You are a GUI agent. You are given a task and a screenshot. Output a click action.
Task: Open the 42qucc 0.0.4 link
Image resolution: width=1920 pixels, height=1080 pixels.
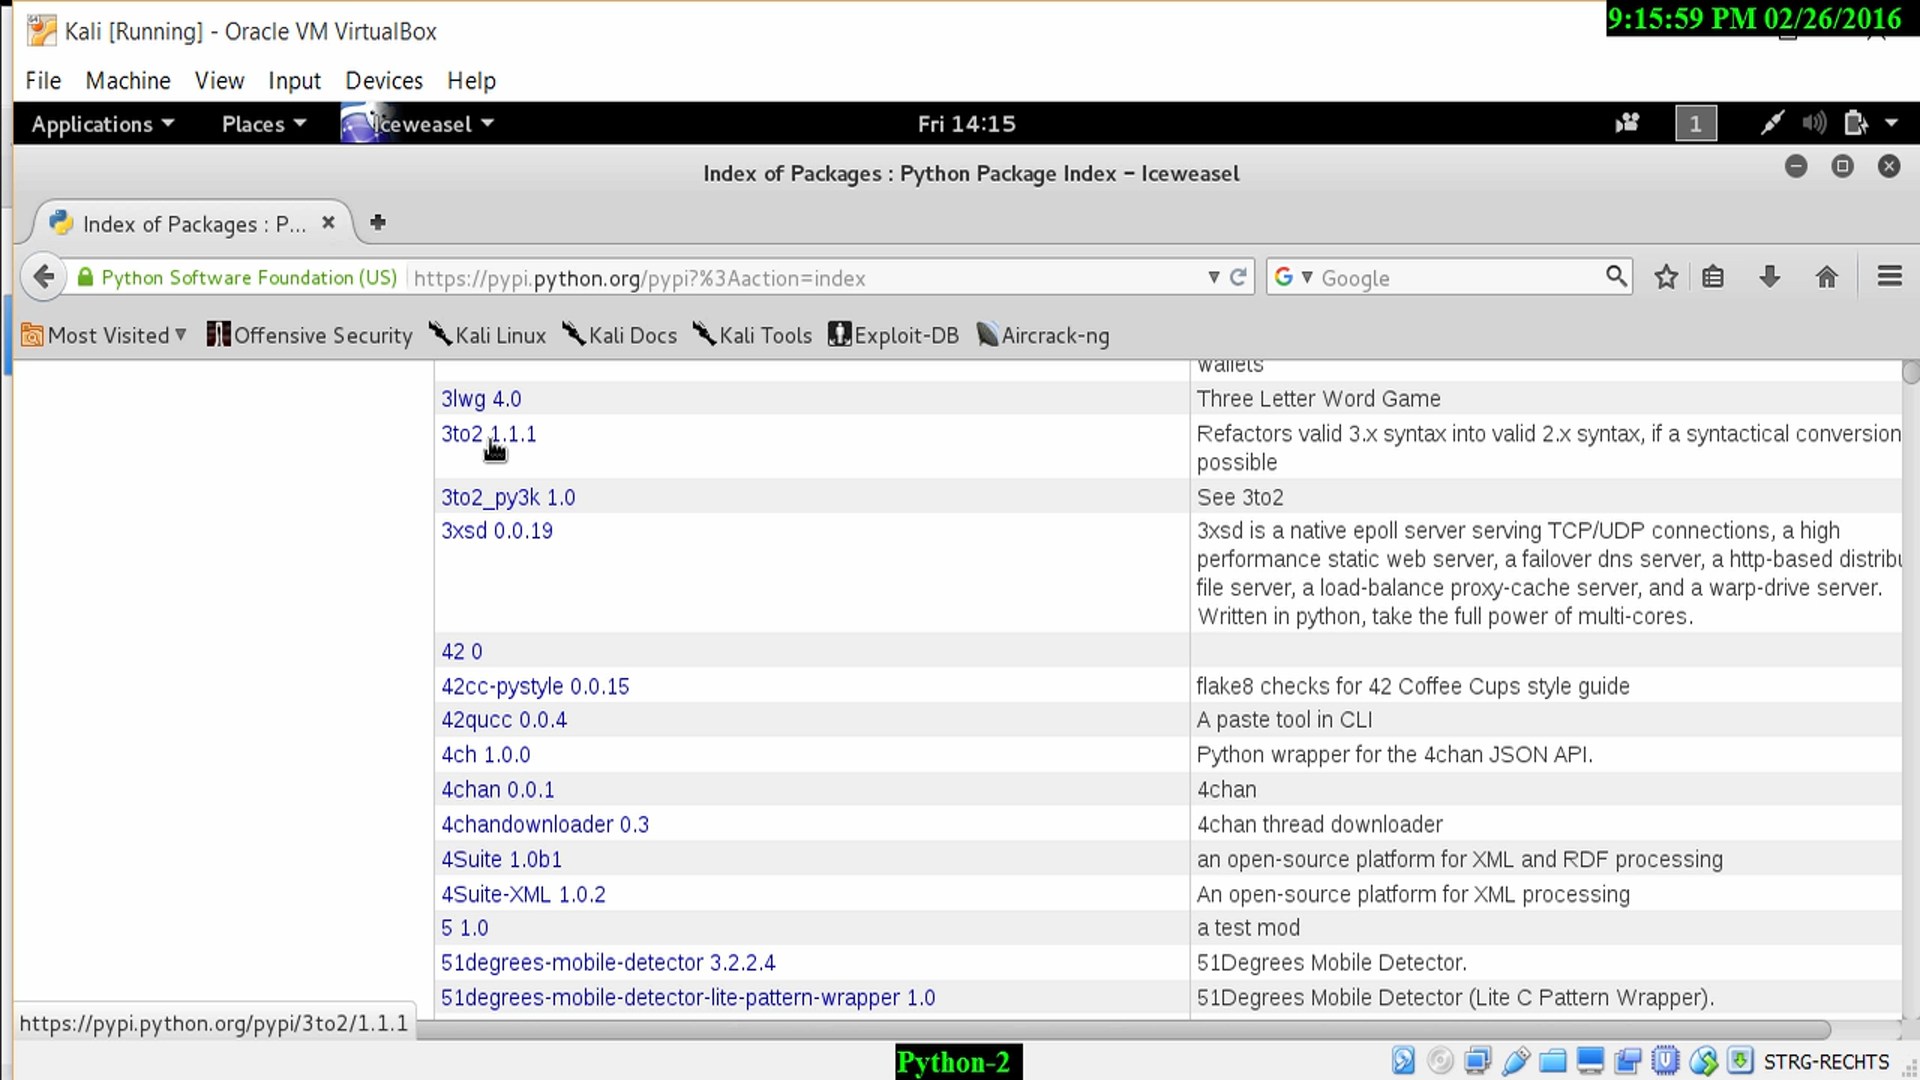pos(504,720)
